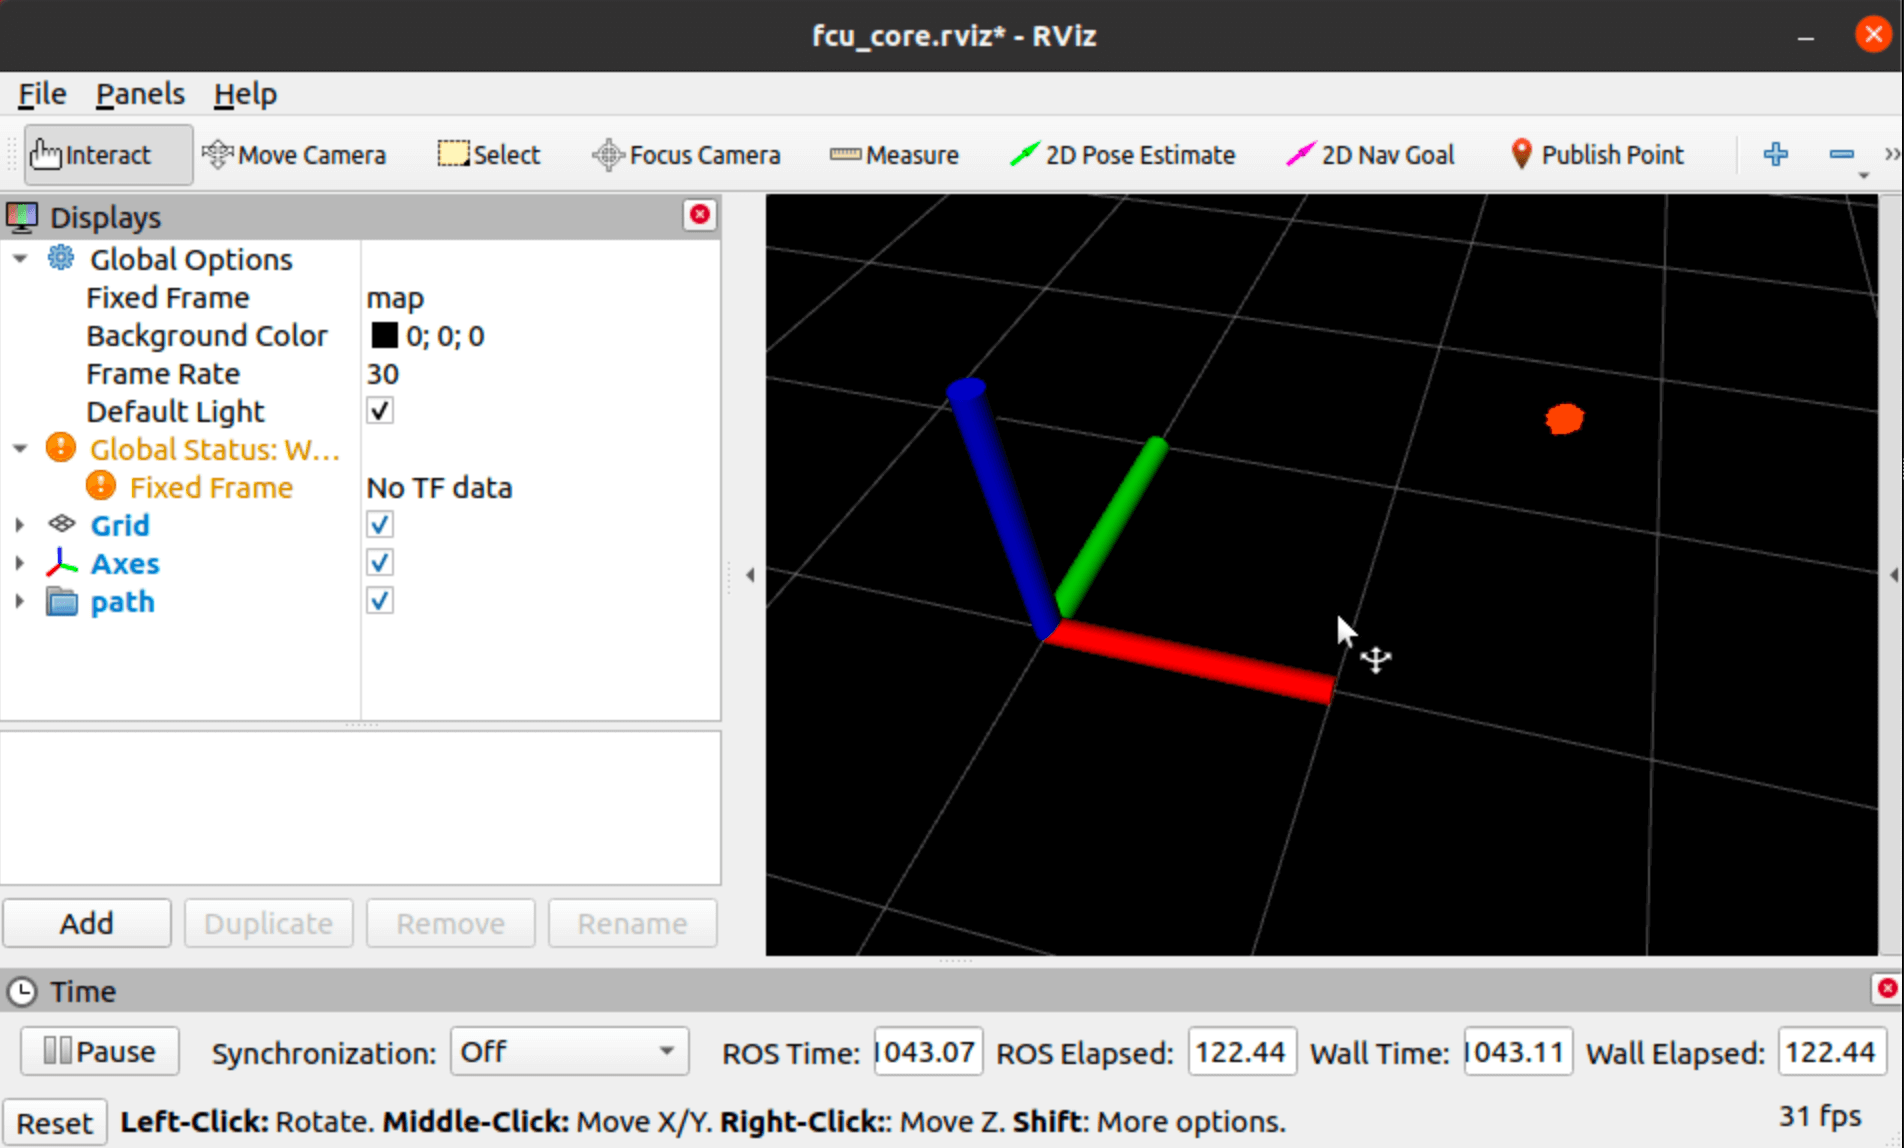The image size is (1904, 1148).
Task: Expand the Grid tree item
Action: point(19,525)
